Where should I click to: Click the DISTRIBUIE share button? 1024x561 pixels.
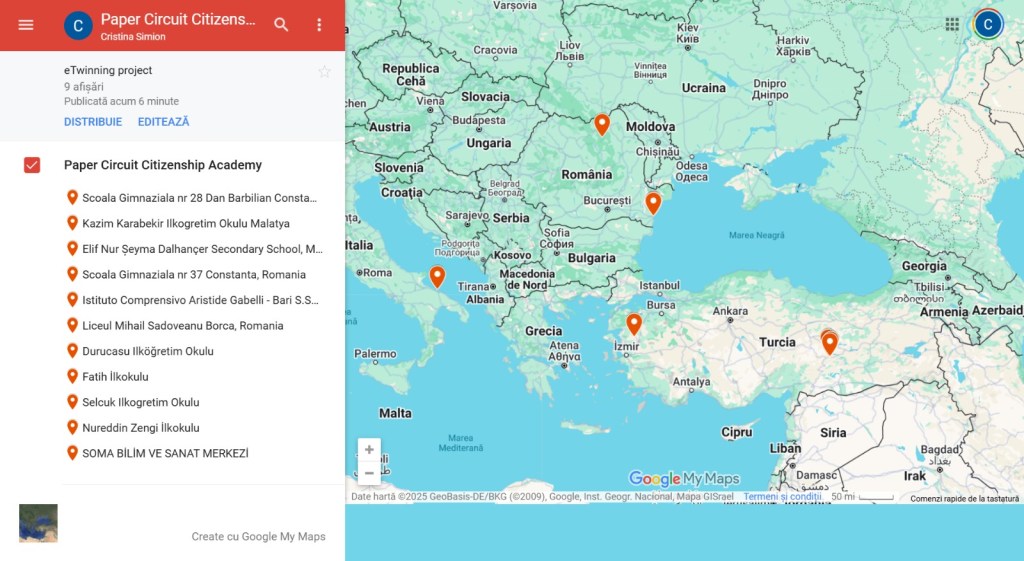[x=93, y=122]
